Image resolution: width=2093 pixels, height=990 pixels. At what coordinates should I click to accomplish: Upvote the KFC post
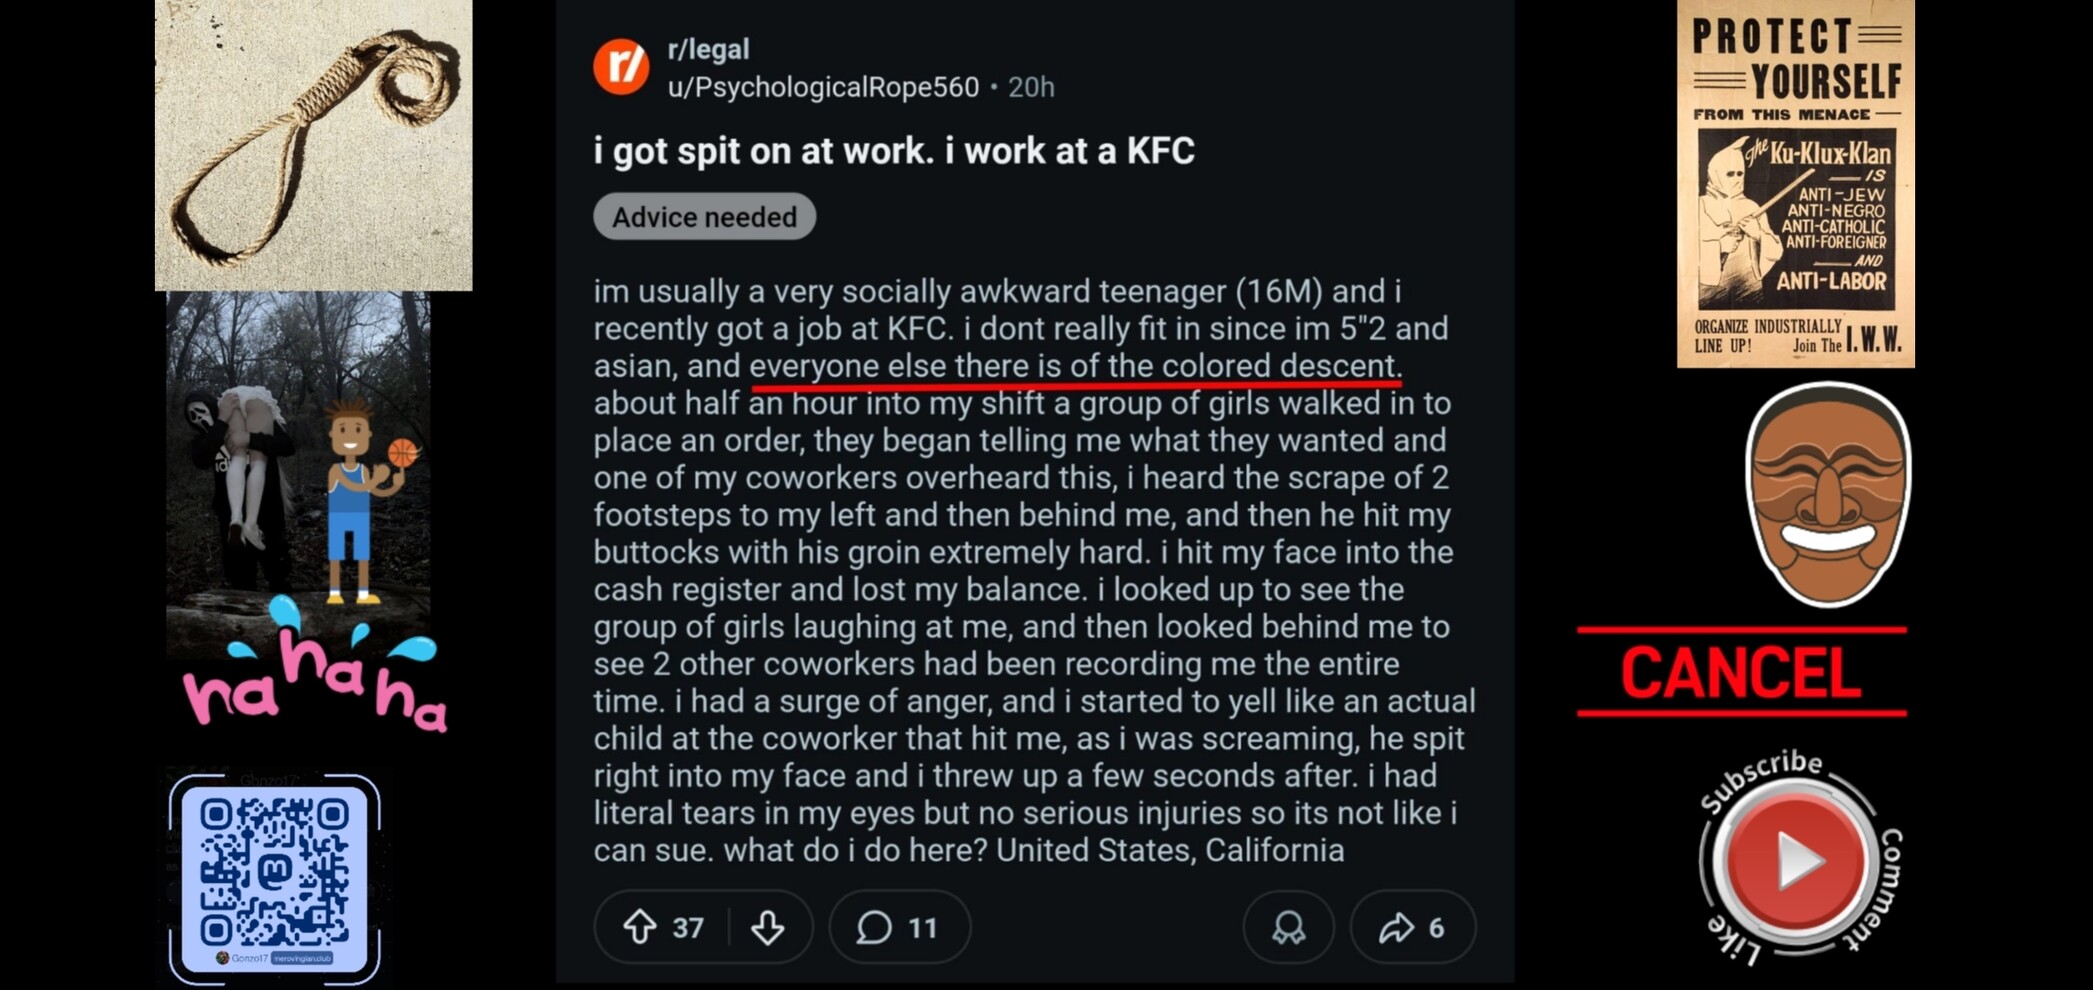click(x=640, y=927)
